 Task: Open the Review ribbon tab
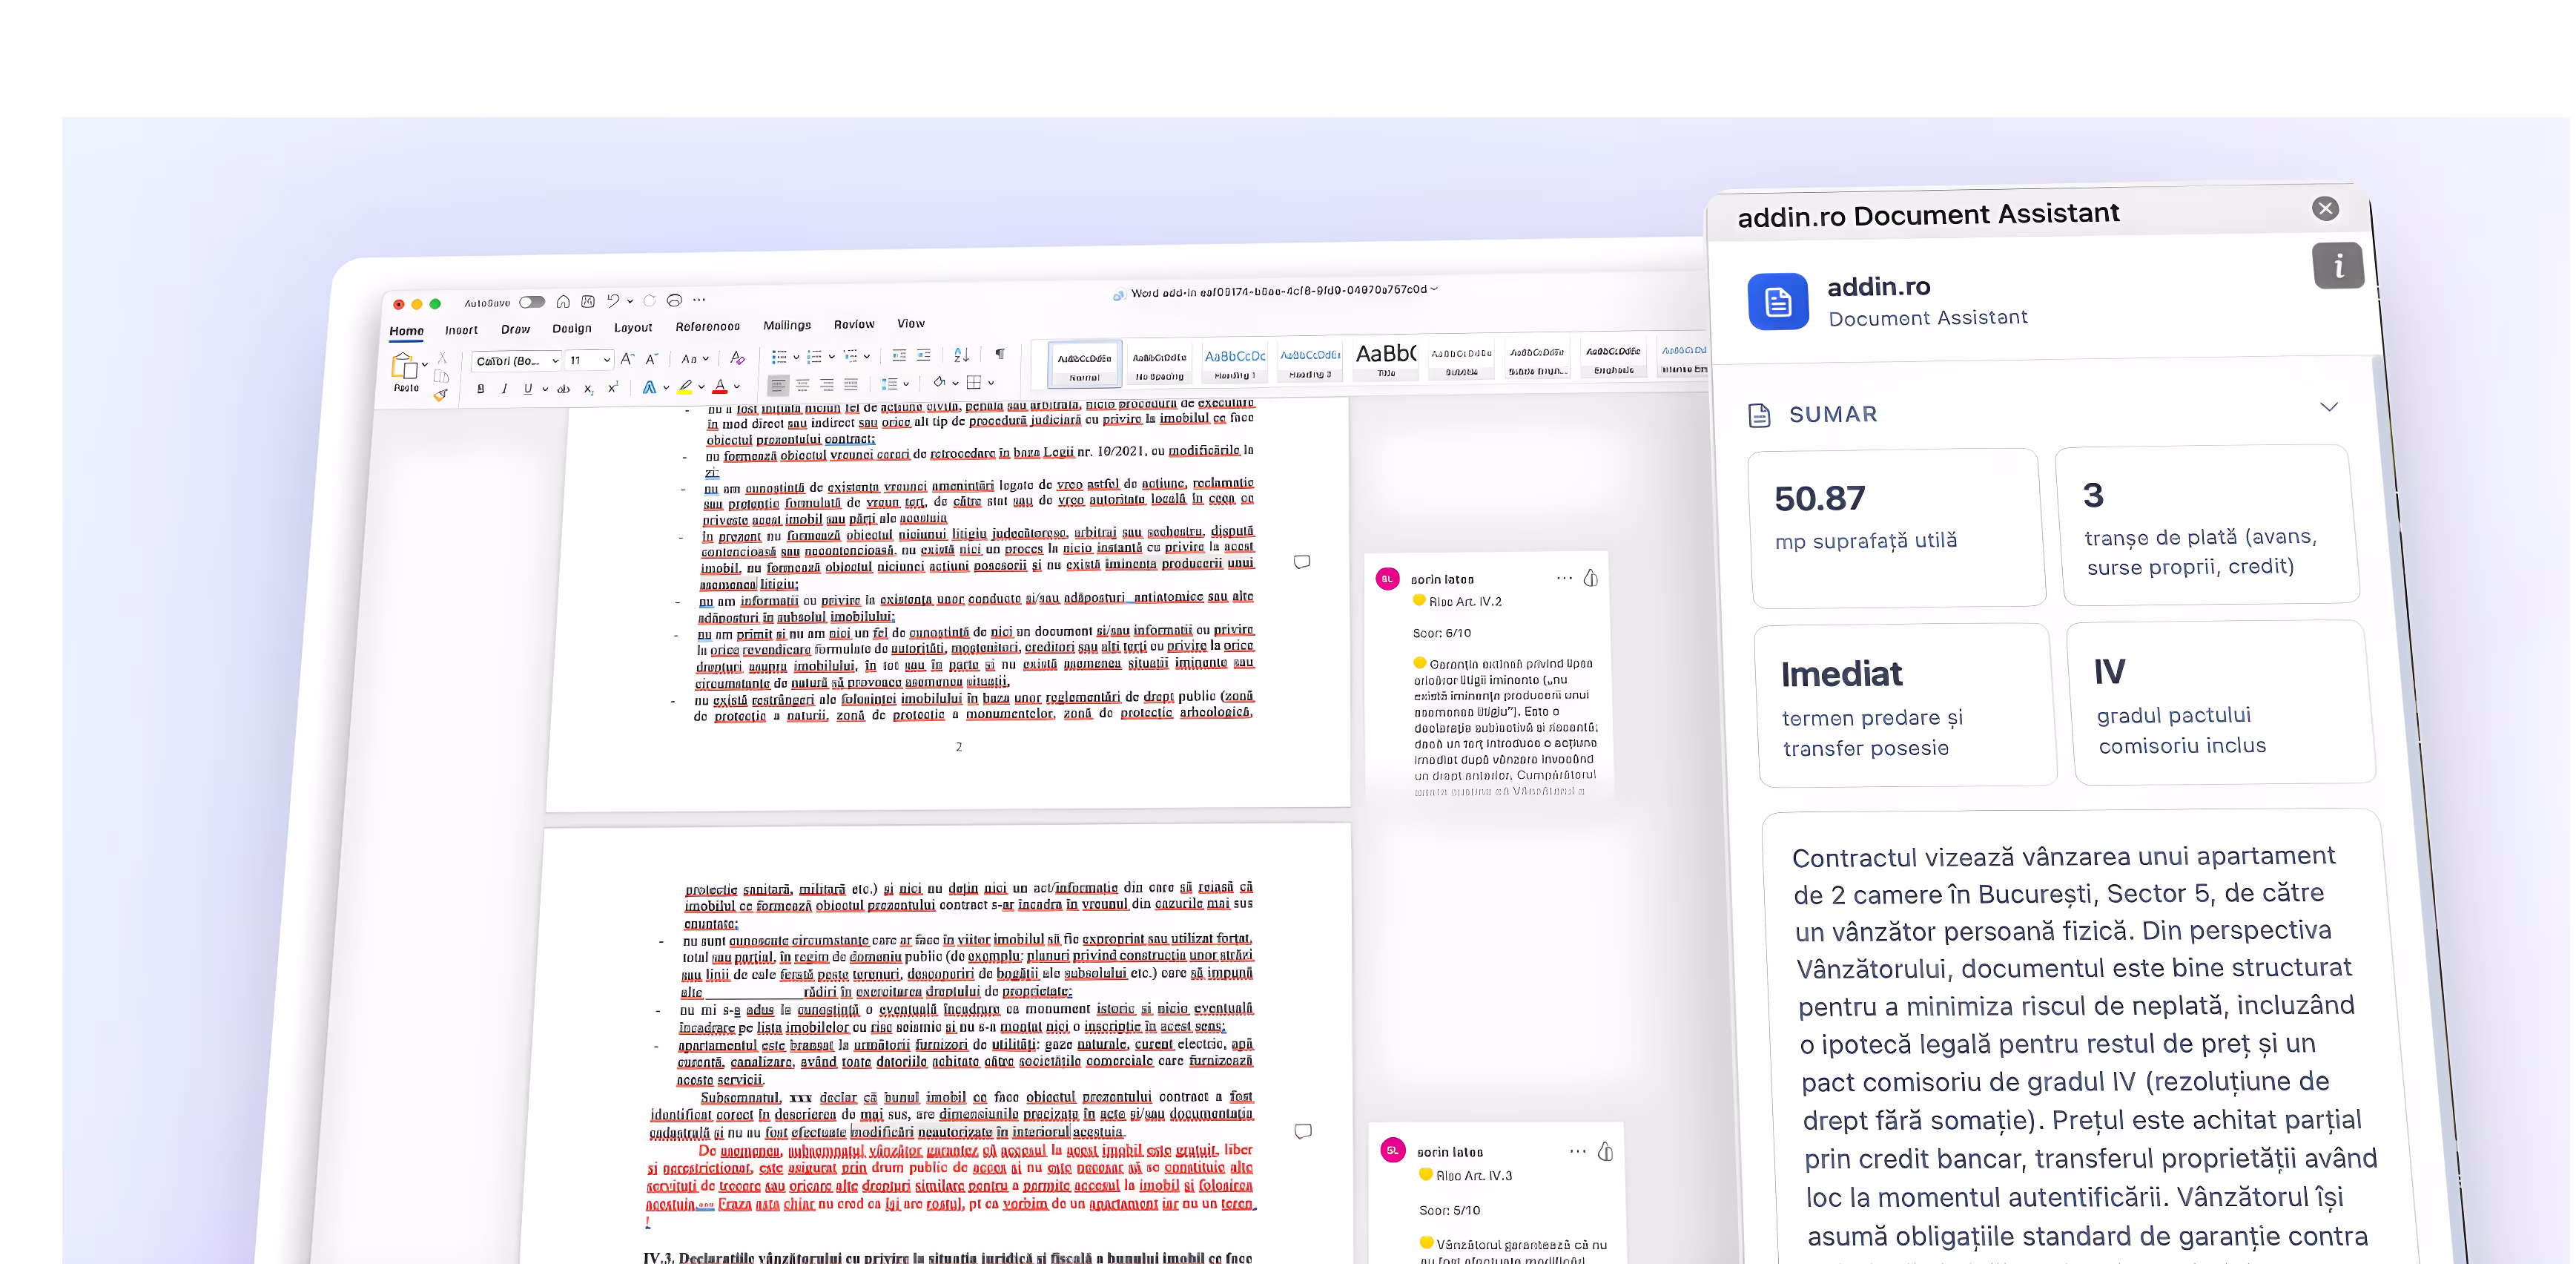pos(854,324)
